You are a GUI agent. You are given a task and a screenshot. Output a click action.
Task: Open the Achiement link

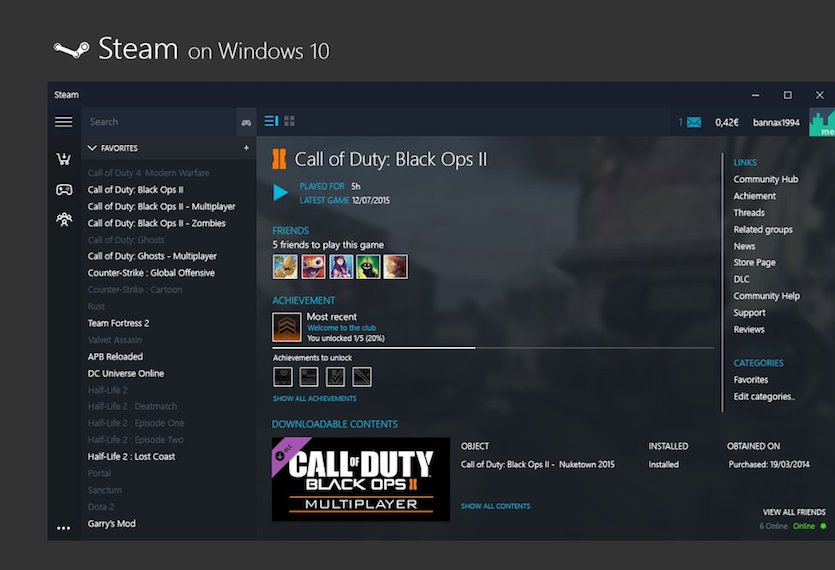(754, 196)
